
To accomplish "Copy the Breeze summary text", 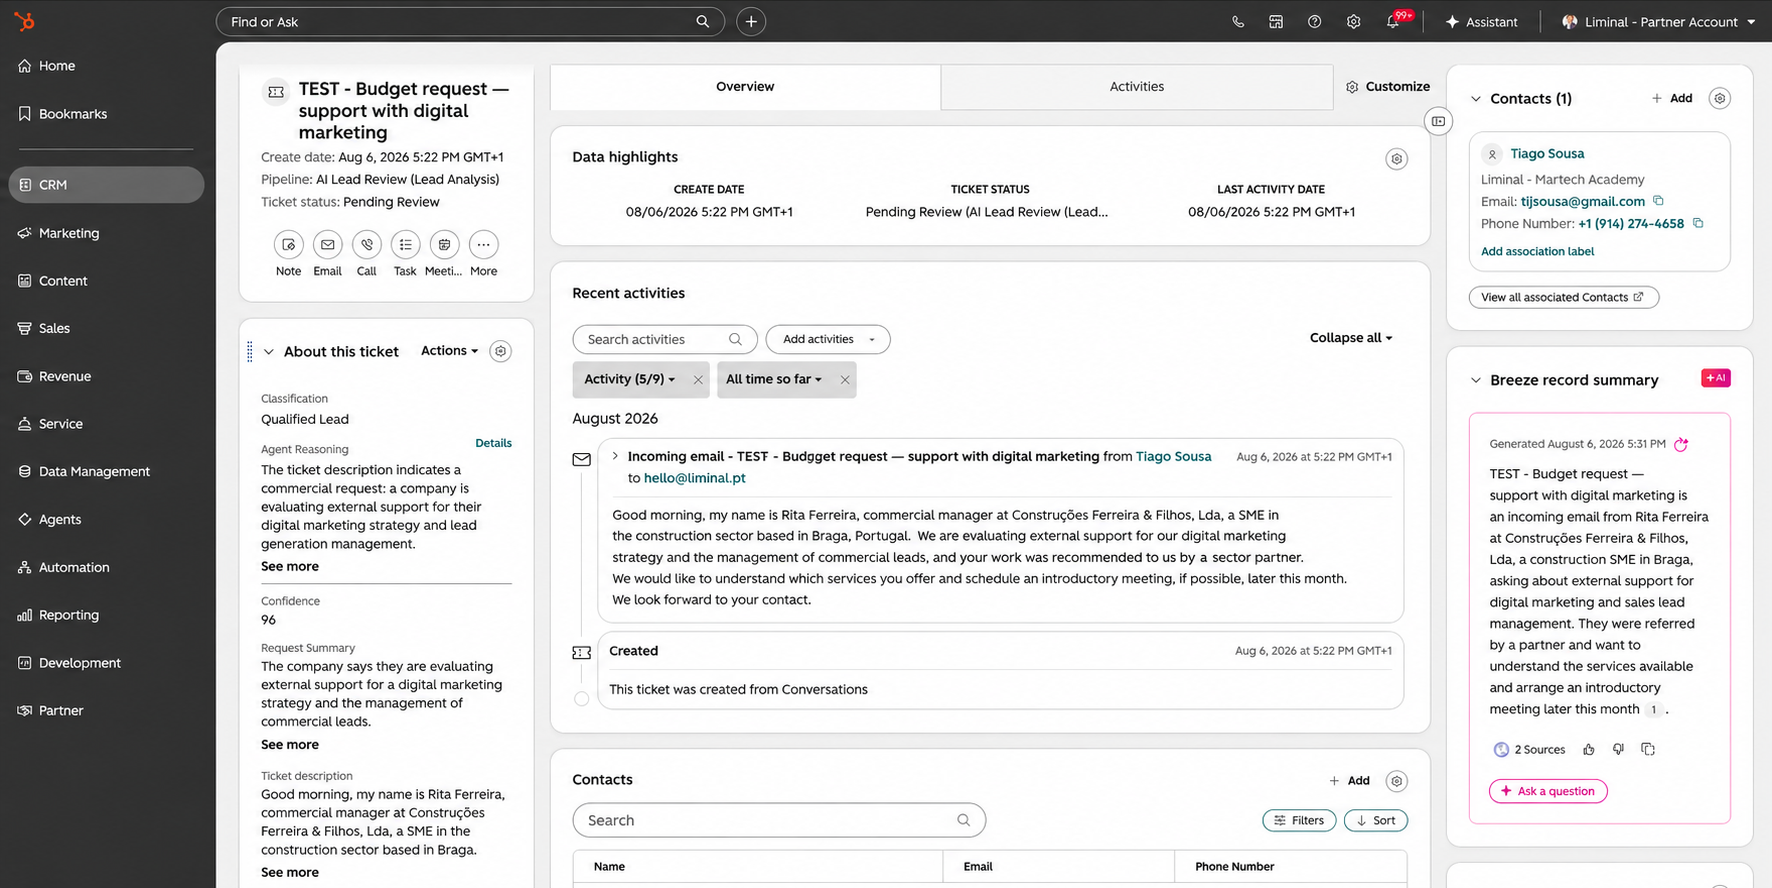I will (x=1648, y=749).
